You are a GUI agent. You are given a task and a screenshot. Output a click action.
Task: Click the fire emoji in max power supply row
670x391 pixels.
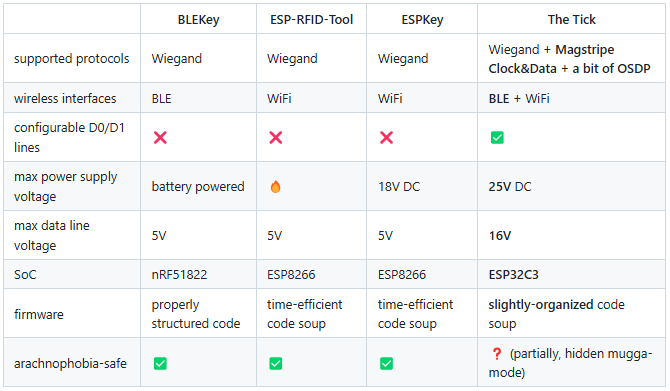[276, 187]
